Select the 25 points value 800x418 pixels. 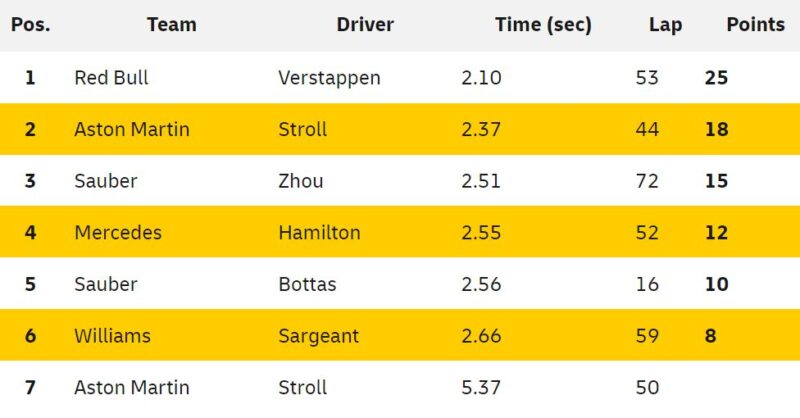coord(716,78)
